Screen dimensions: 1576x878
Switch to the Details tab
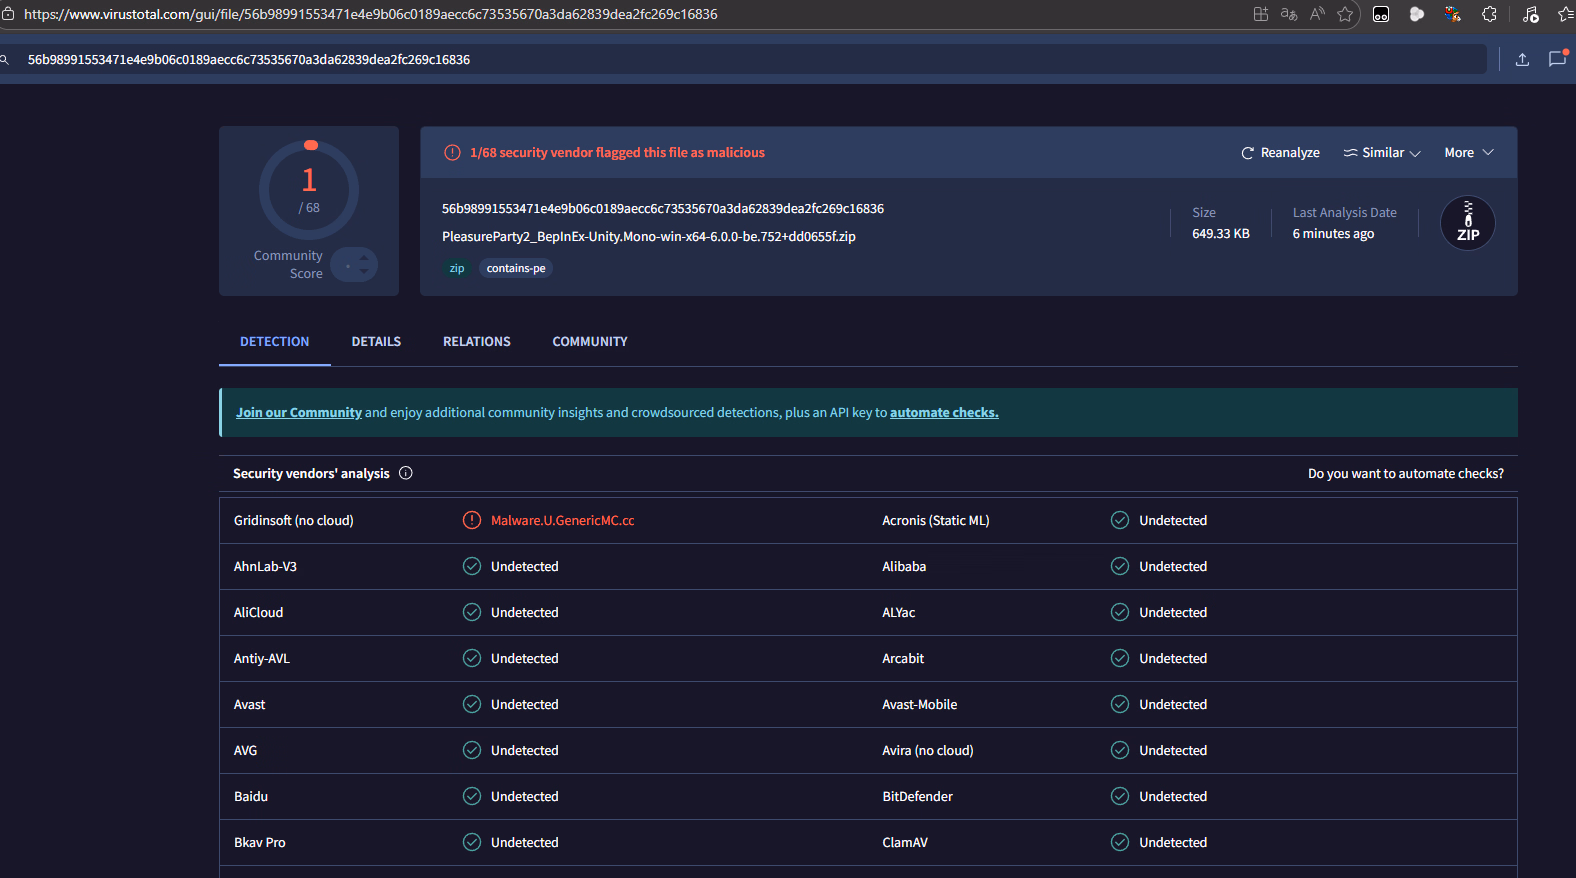pos(376,342)
